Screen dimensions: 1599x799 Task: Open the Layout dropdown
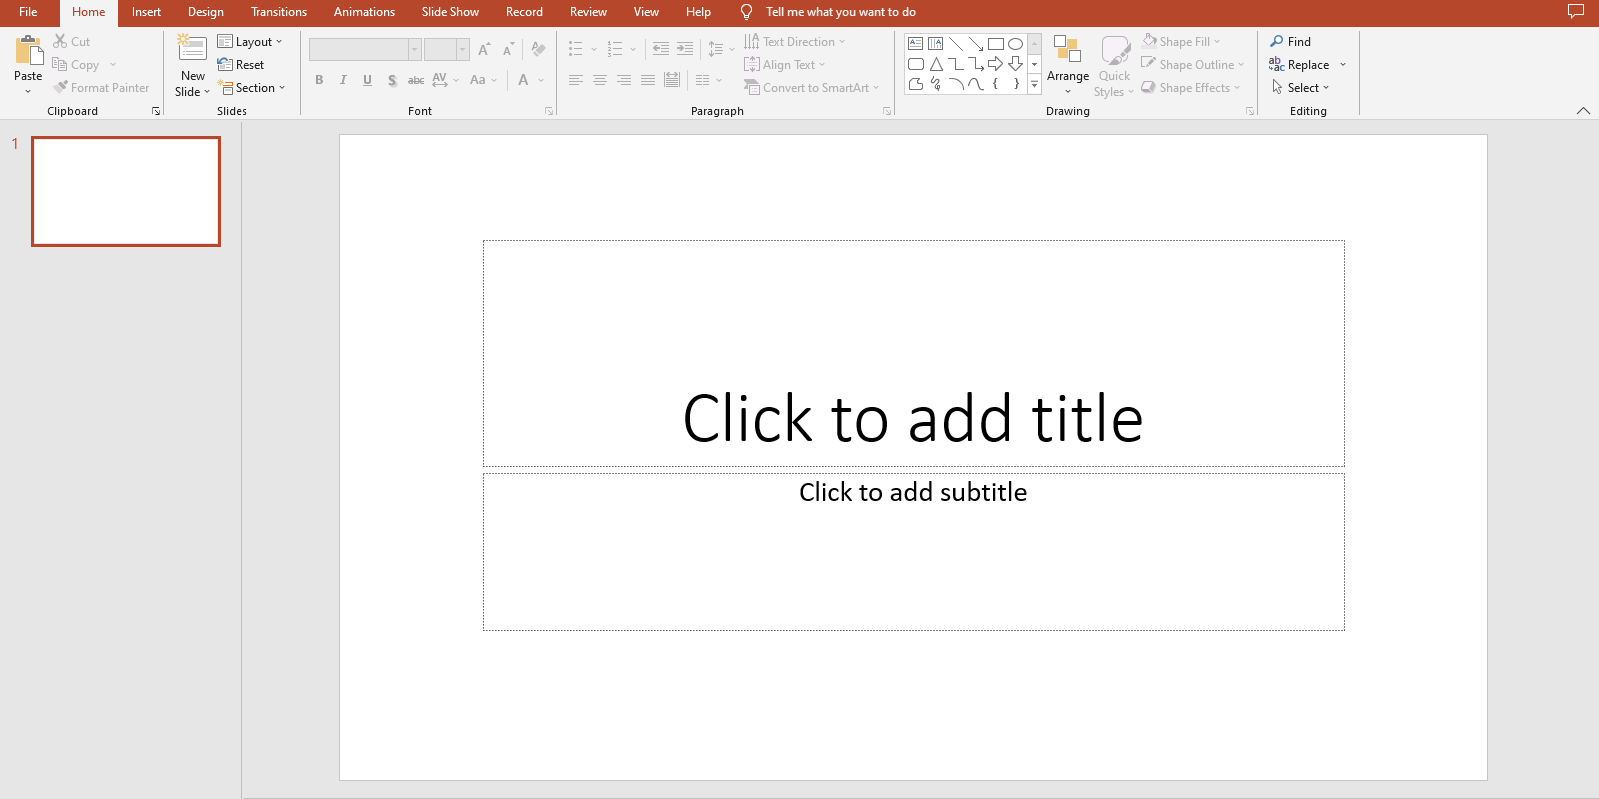coord(250,42)
